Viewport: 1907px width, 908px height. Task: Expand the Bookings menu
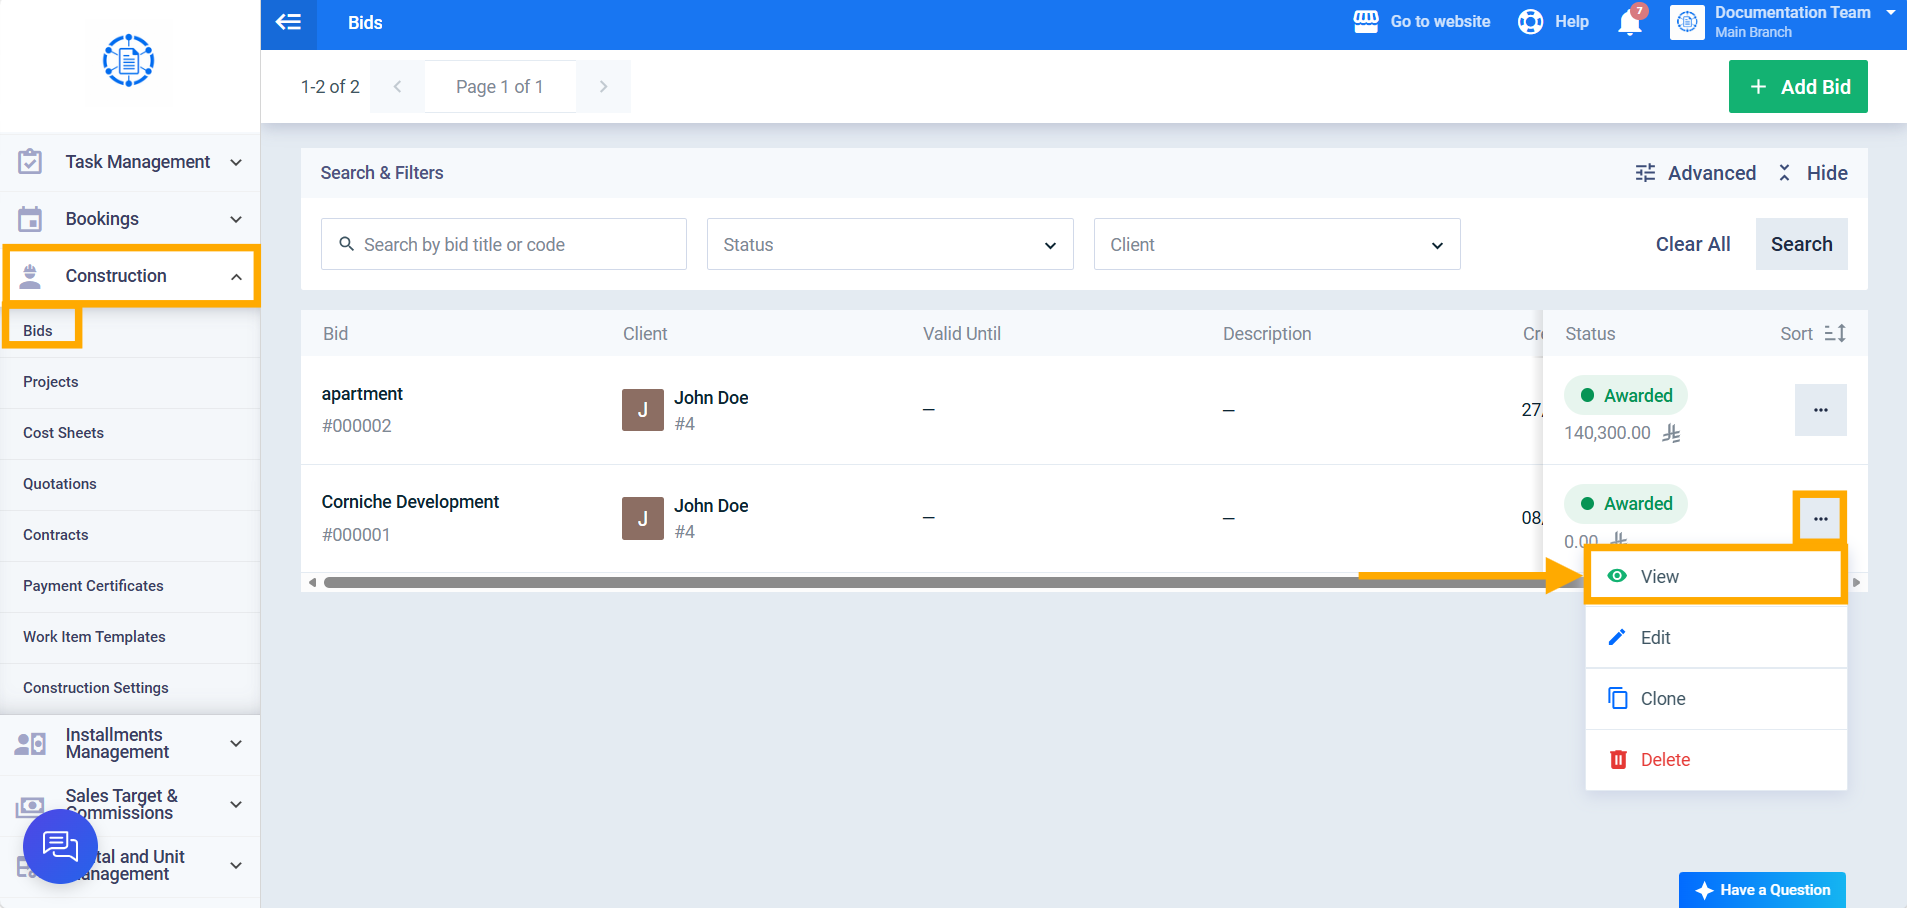click(x=130, y=219)
